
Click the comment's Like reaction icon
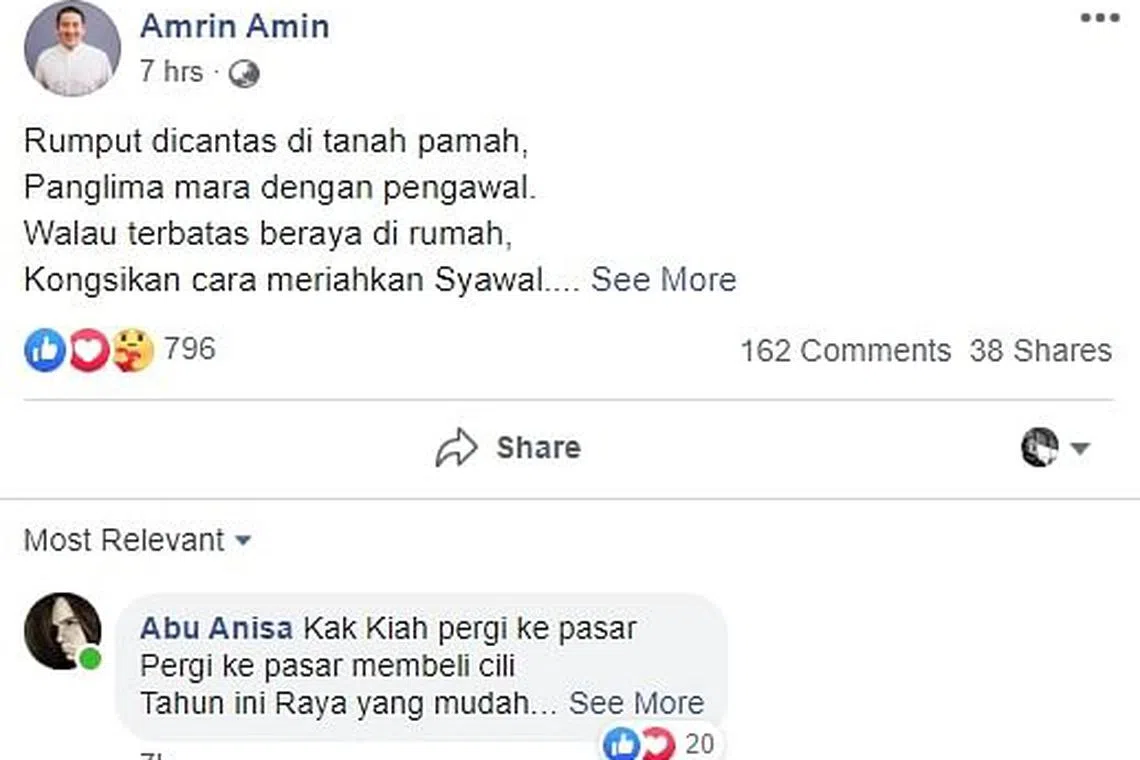(x=621, y=744)
